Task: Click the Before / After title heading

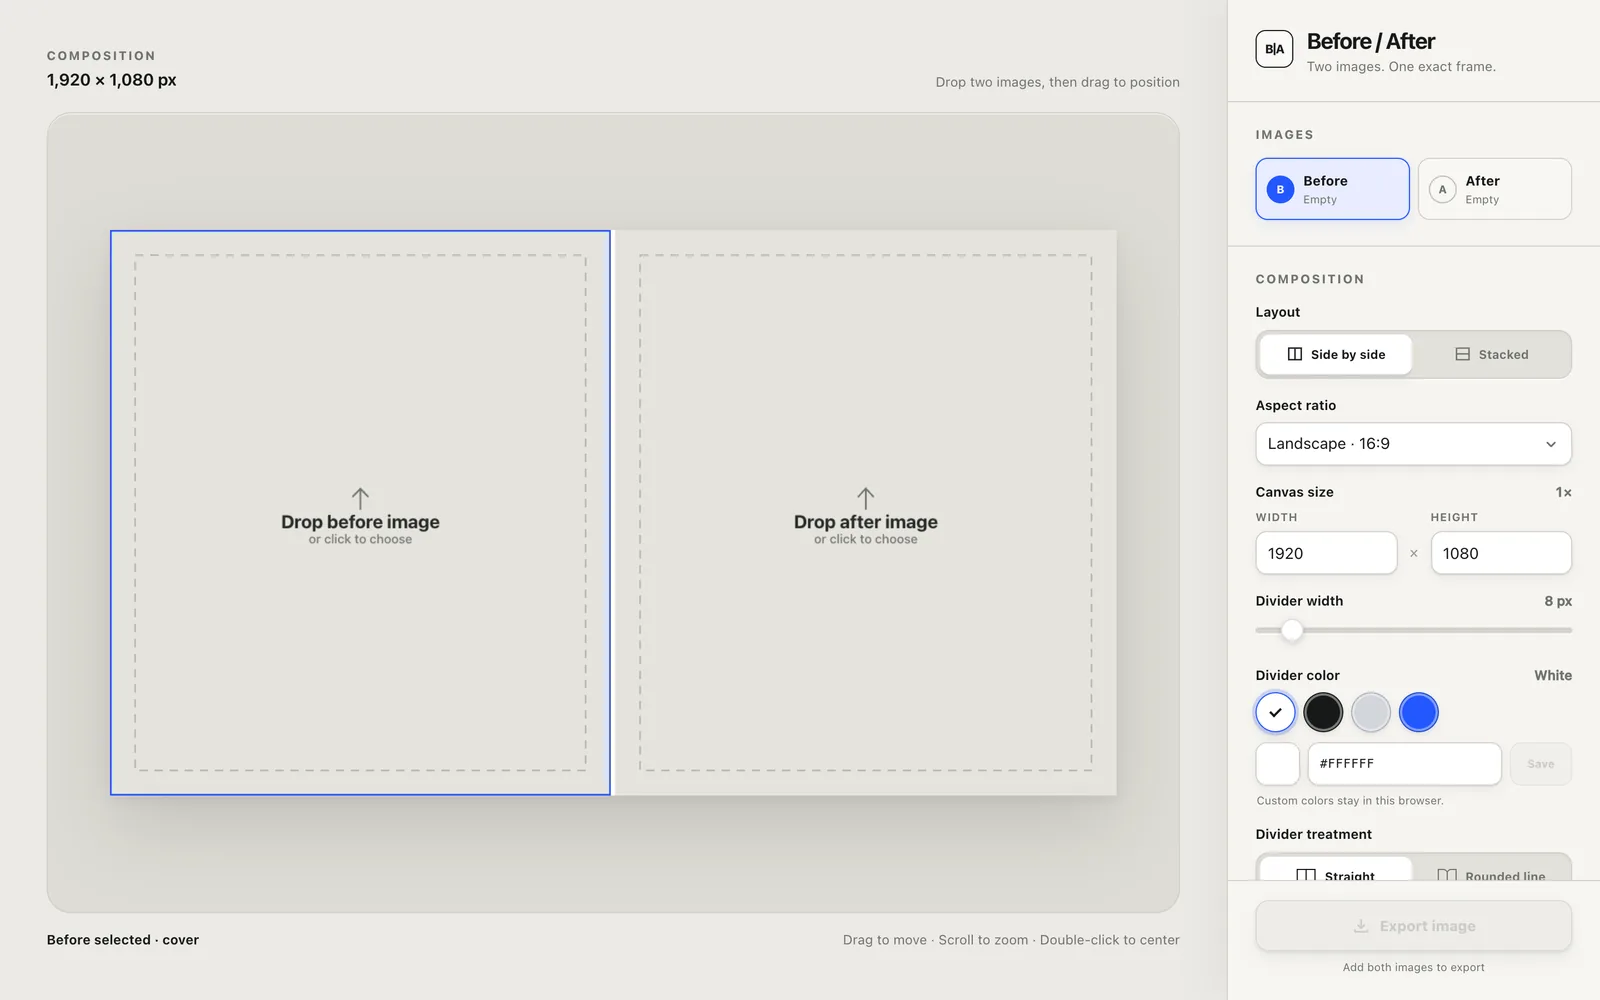Action: pos(1370,41)
